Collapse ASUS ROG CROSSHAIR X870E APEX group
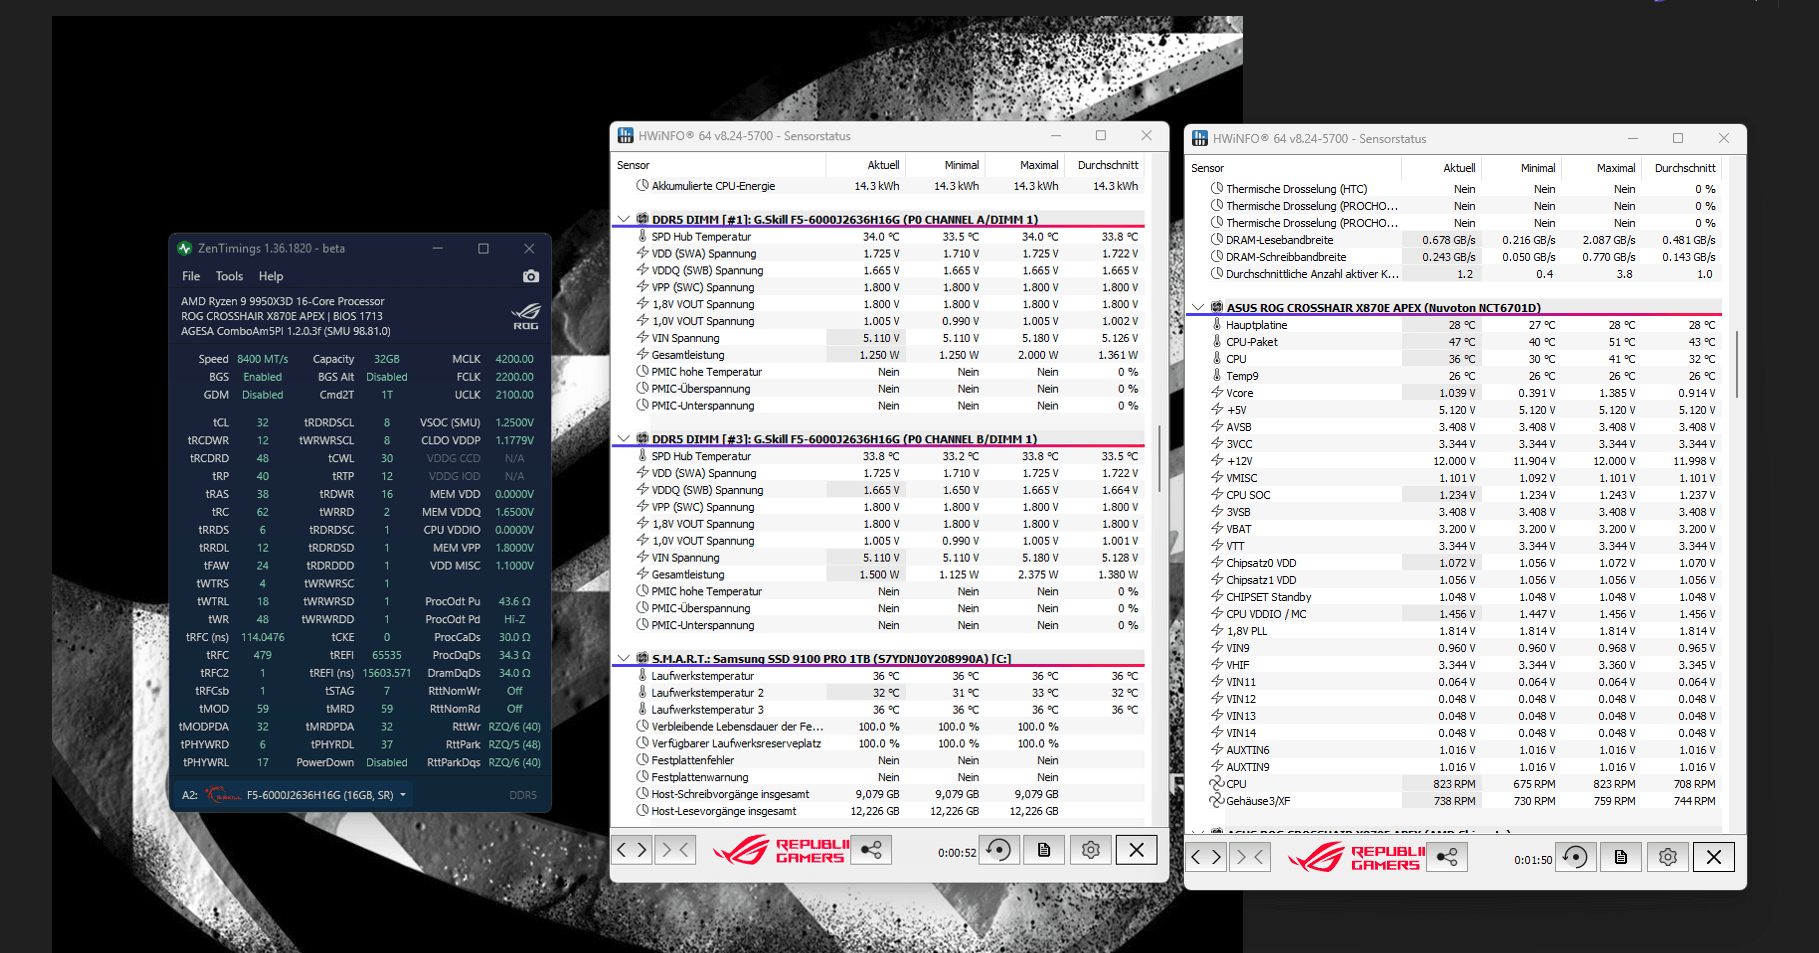The image size is (1819, 953). pos(1198,308)
